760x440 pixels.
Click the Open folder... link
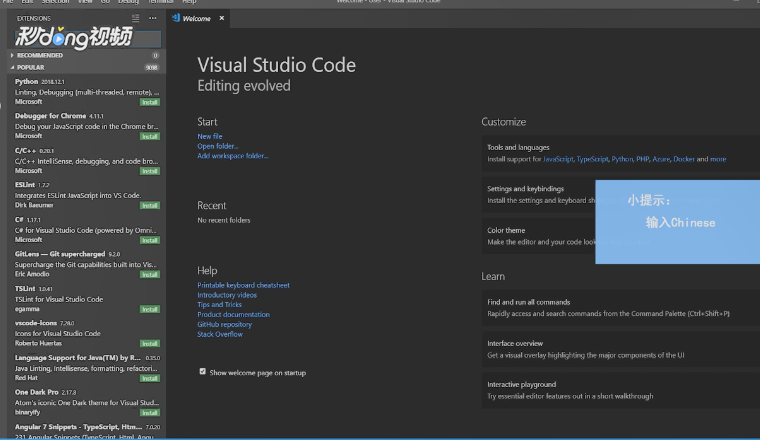coord(218,146)
